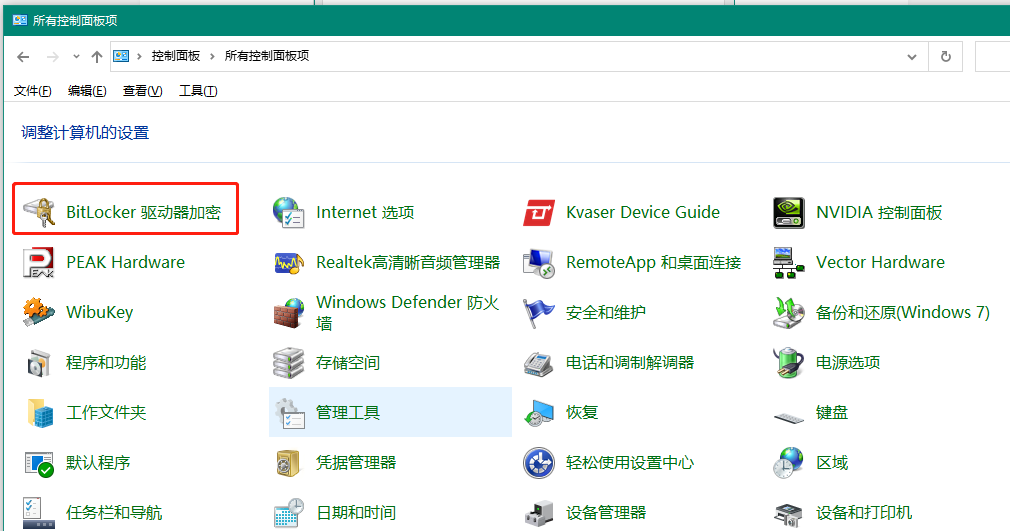Image resolution: width=1010 pixels, height=531 pixels.
Task: Open the 恢复 monitor icon
Action: pyautogui.click(x=538, y=412)
